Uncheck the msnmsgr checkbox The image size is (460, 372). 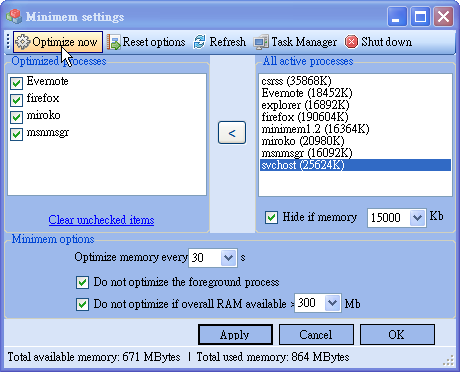click(x=16, y=134)
